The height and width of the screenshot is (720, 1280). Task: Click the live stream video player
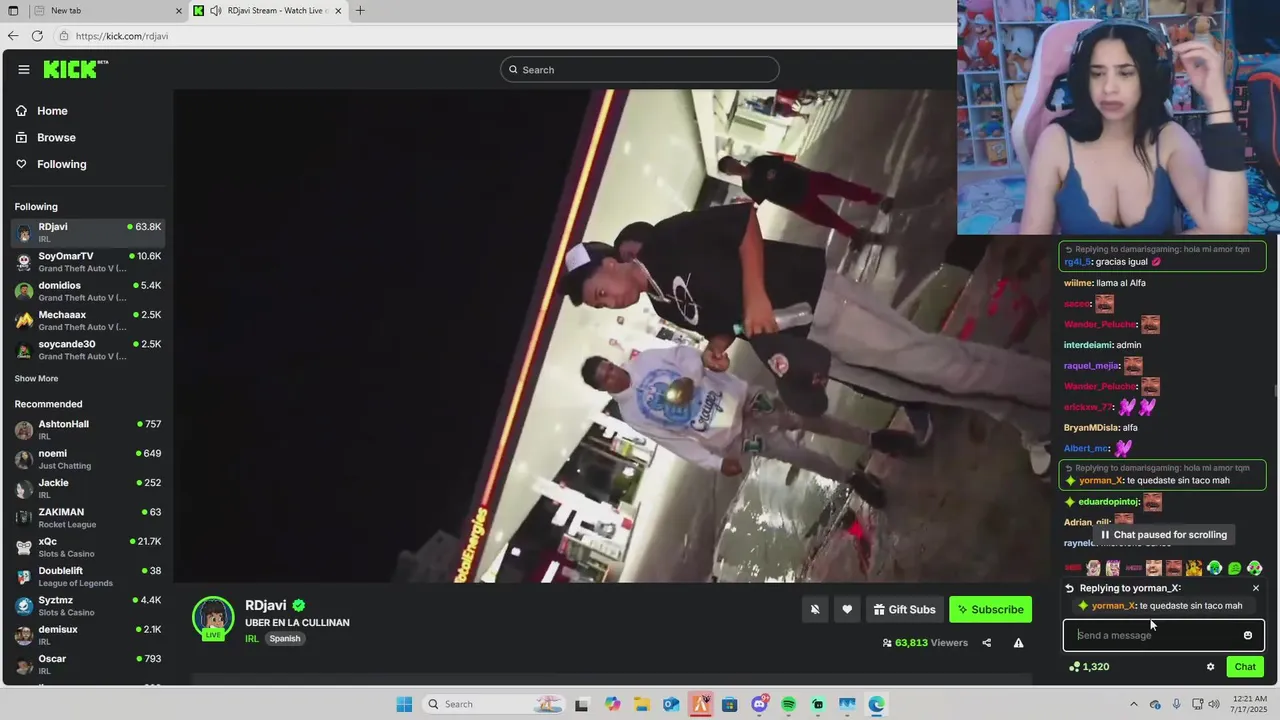[613, 336]
